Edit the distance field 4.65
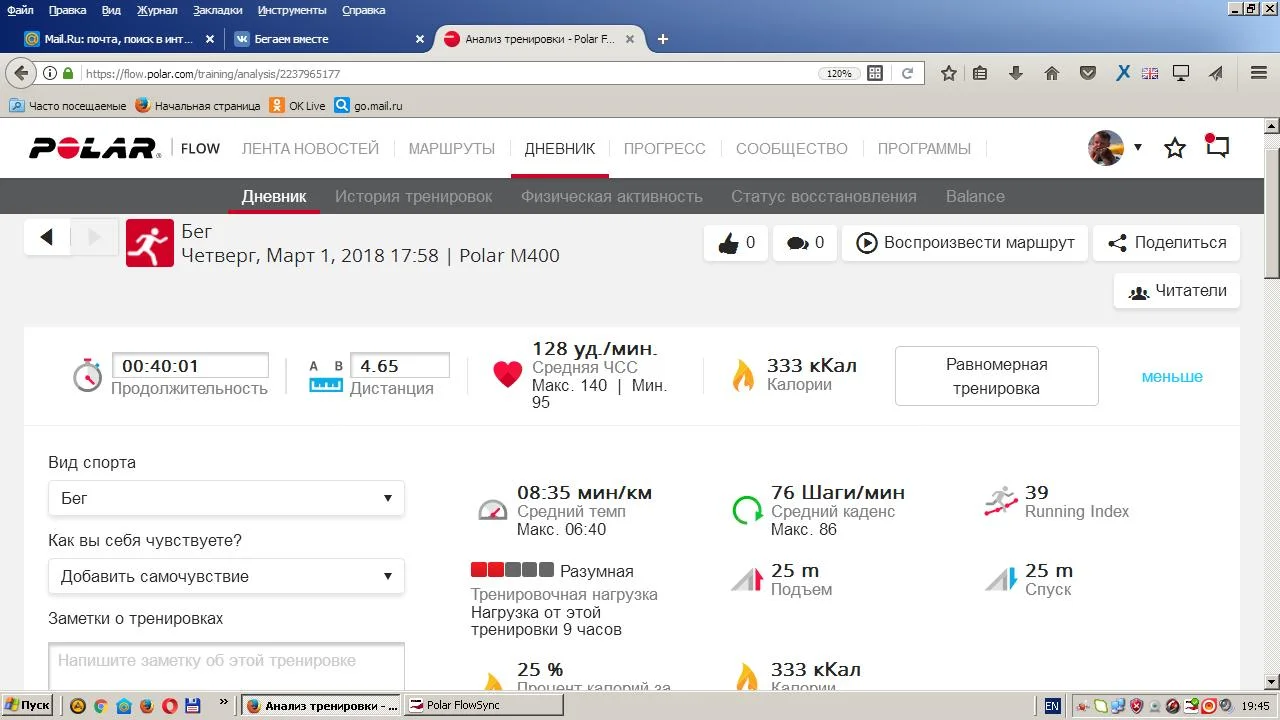The height and width of the screenshot is (720, 1280). 400,366
